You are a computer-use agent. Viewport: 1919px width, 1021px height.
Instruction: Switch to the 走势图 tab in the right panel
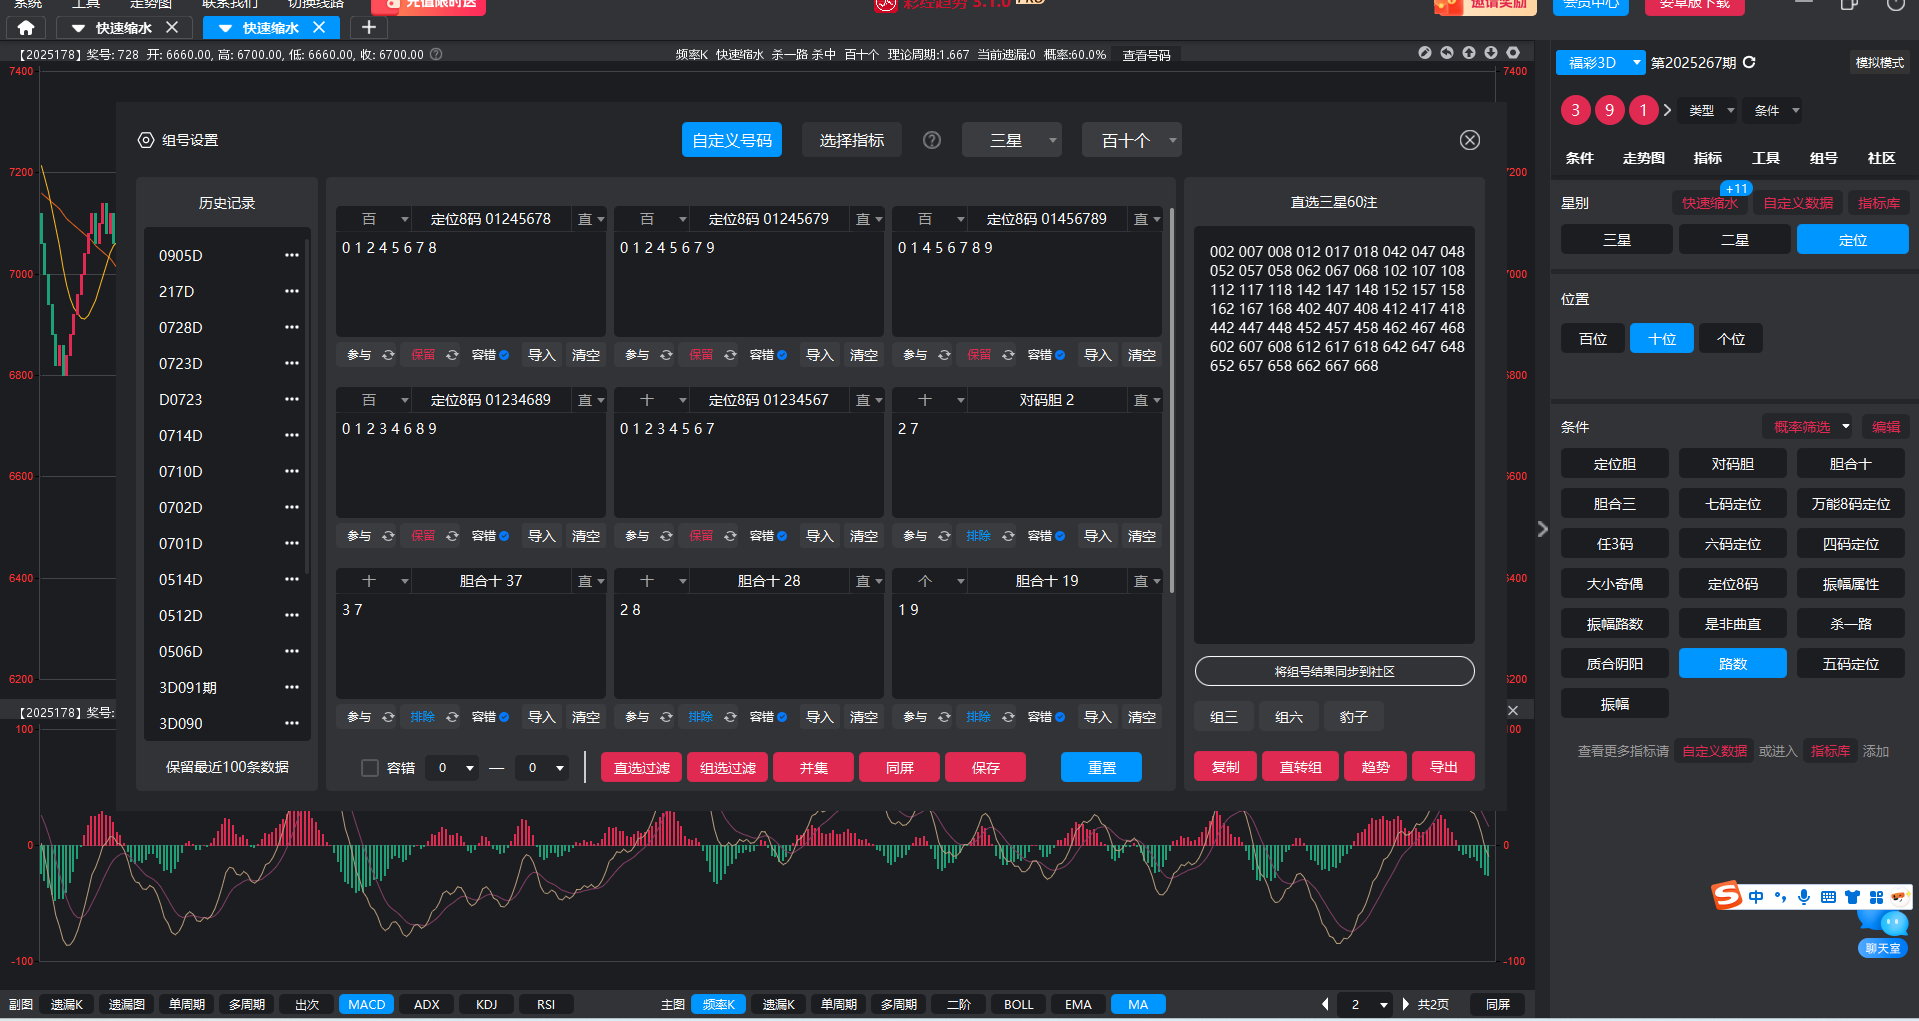pyautogui.click(x=1643, y=158)
